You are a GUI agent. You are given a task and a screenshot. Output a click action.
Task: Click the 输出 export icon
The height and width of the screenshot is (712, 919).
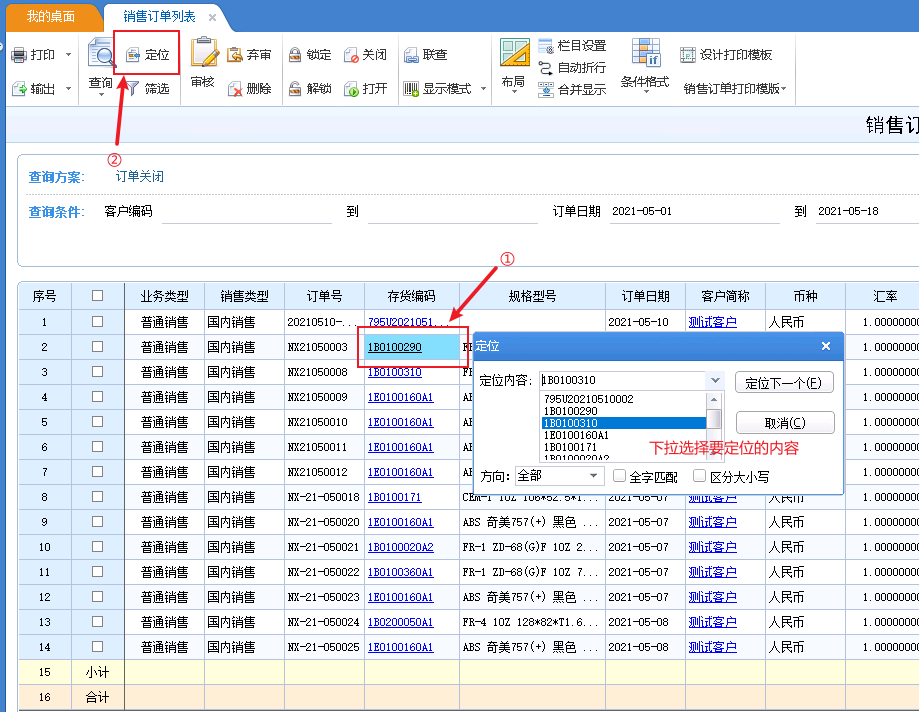coord(19,89)
